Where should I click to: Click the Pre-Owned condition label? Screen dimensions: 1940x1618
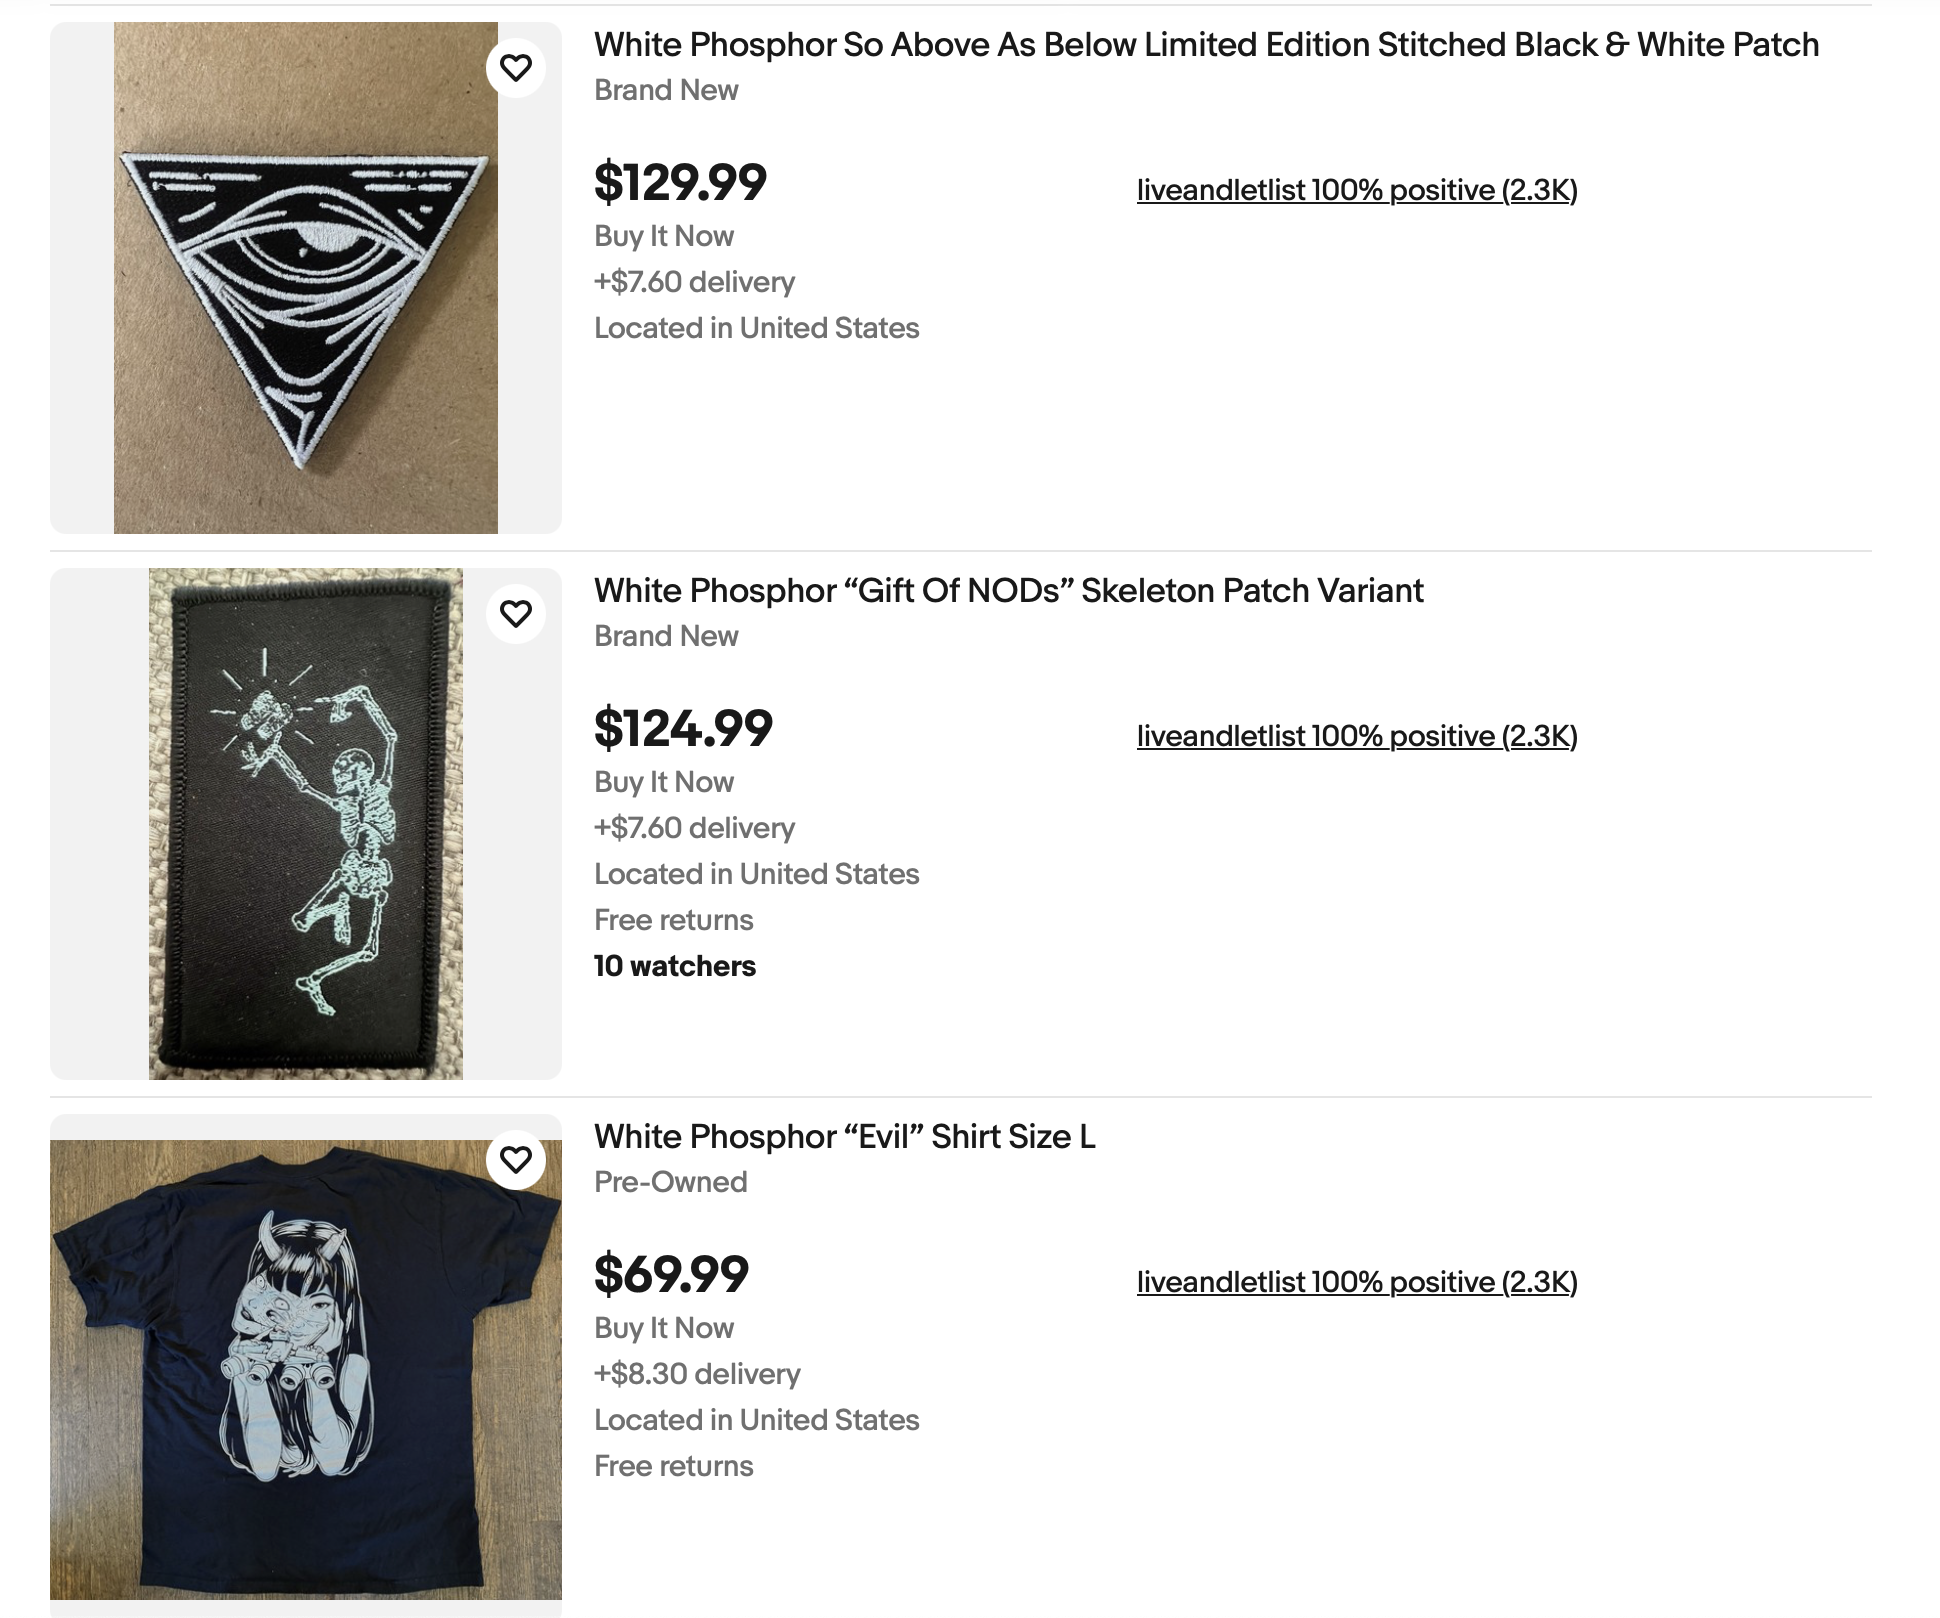point(670,1182)
